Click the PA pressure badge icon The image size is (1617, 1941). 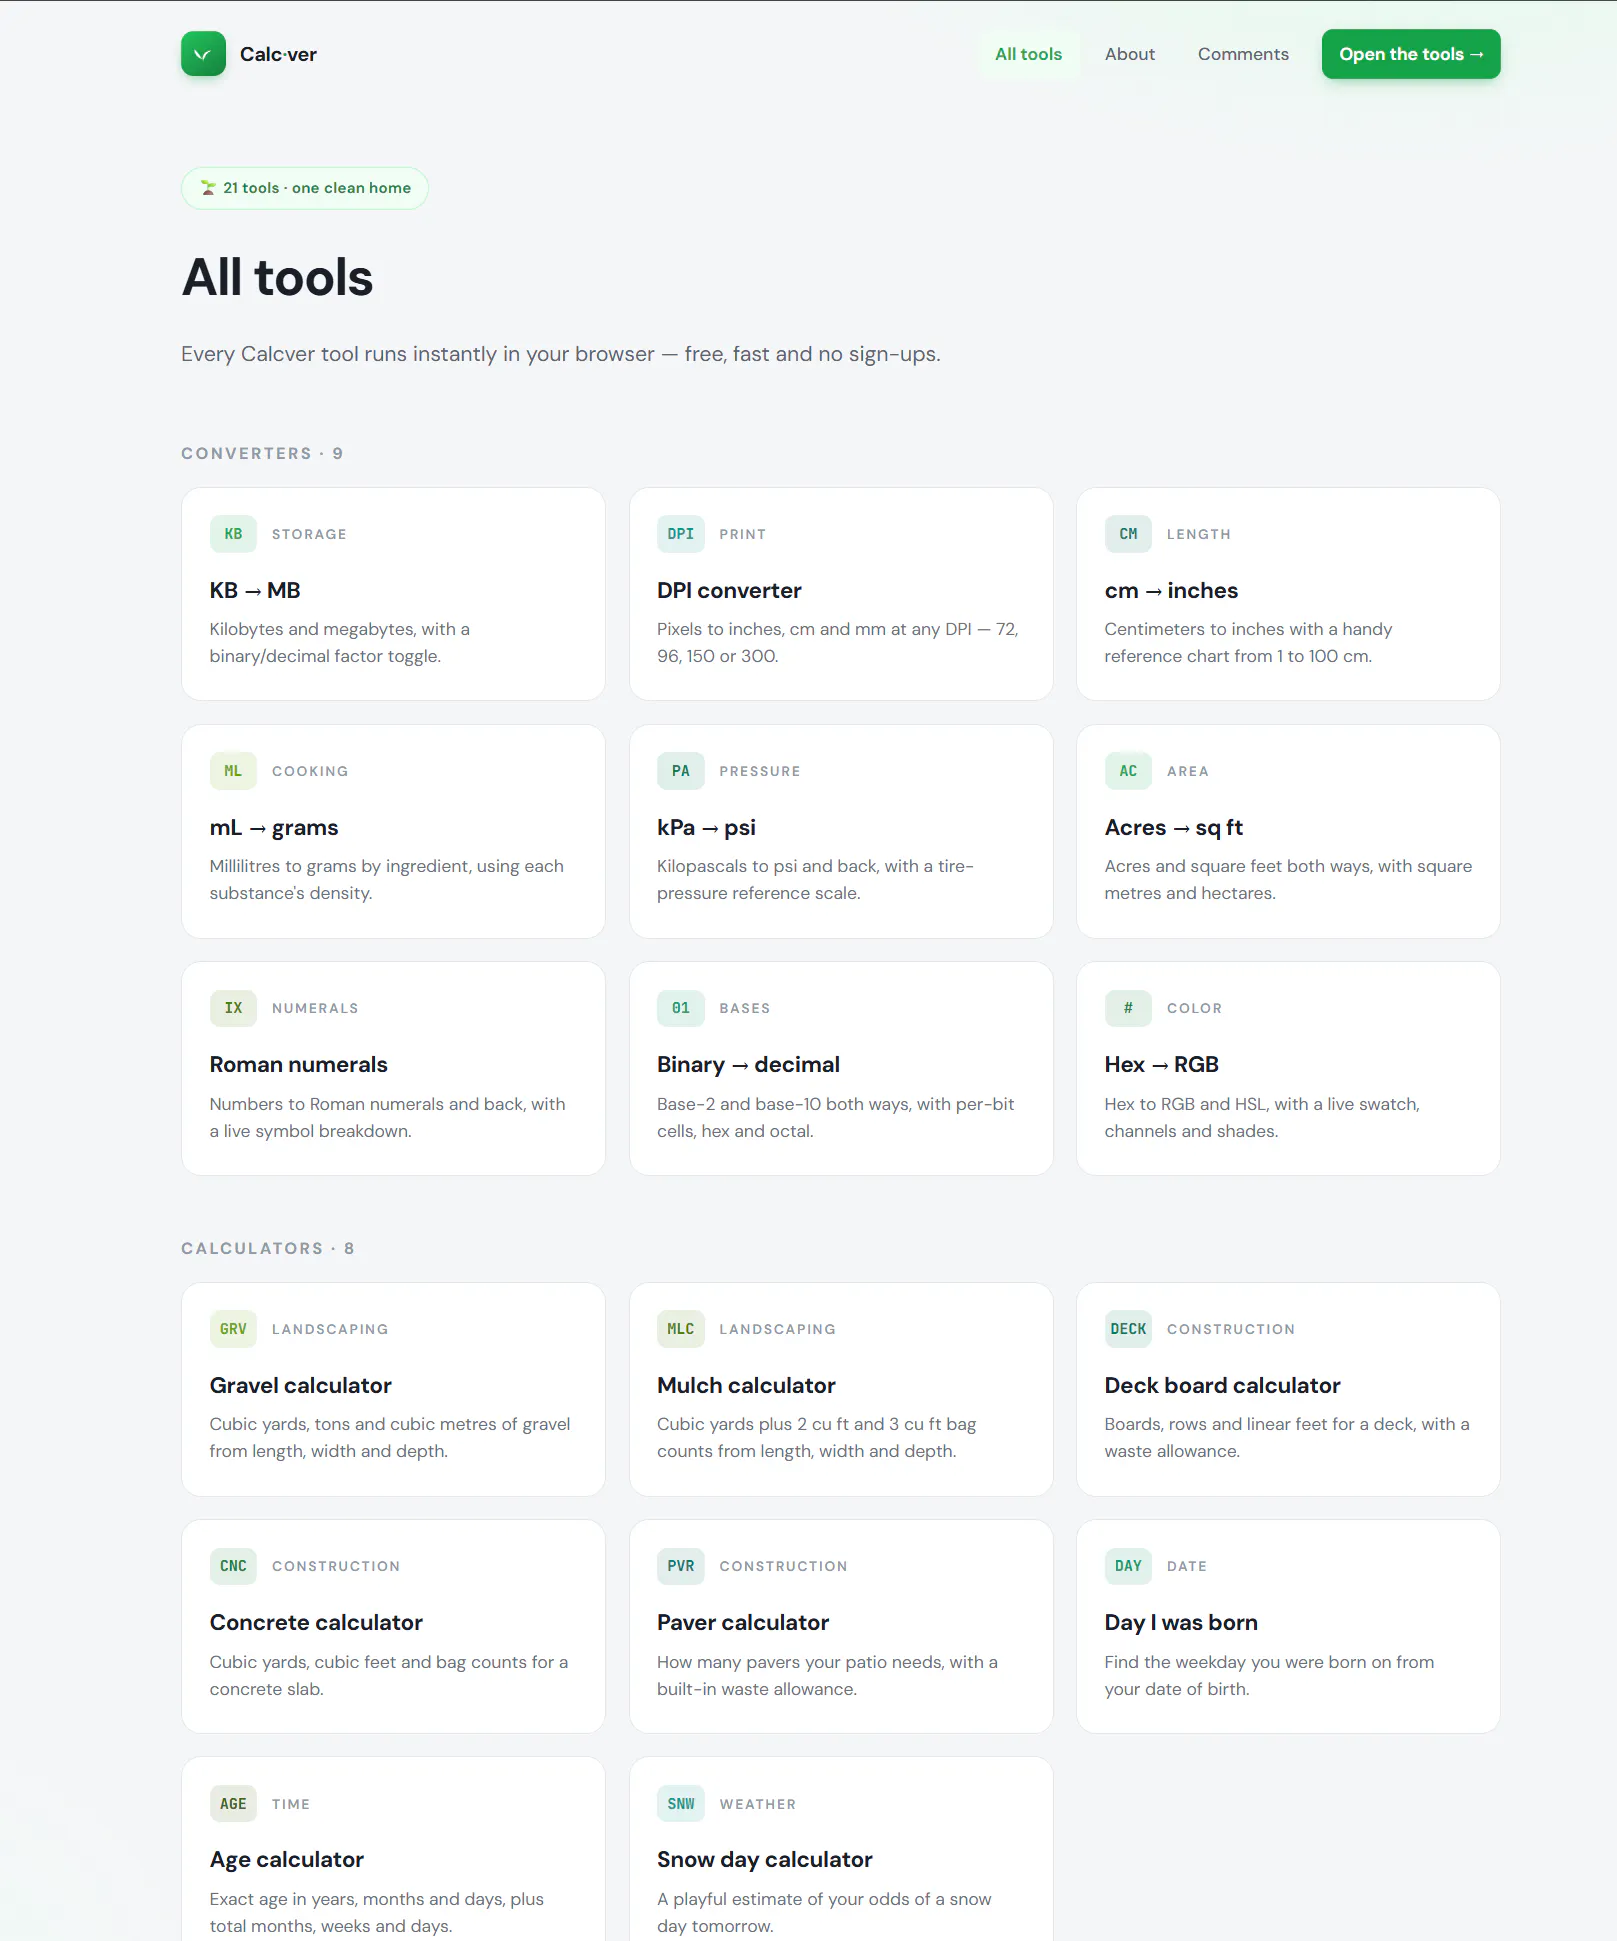click(x=681, y=771)
